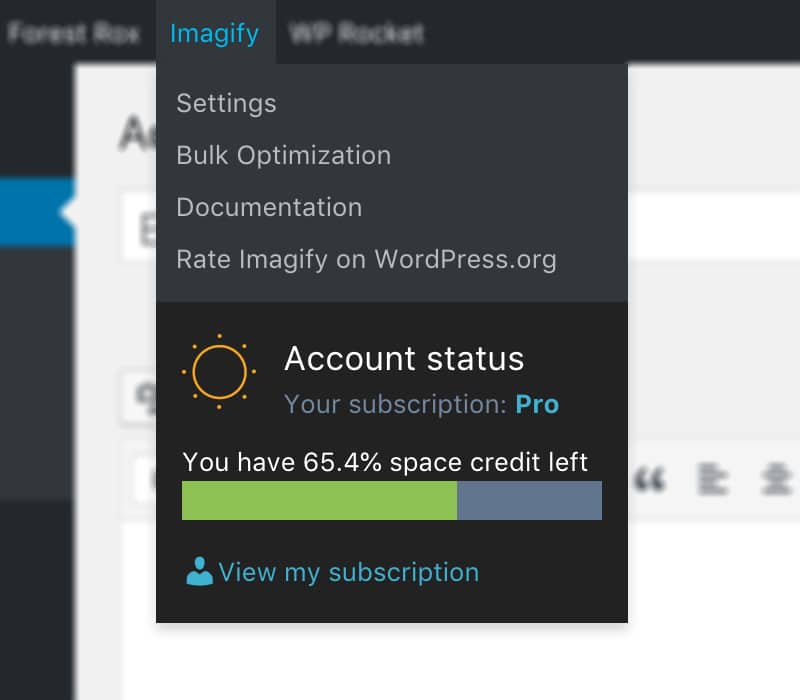
Task: Click the 65.4% space credit left text
Action: click(x=385, y=462)
